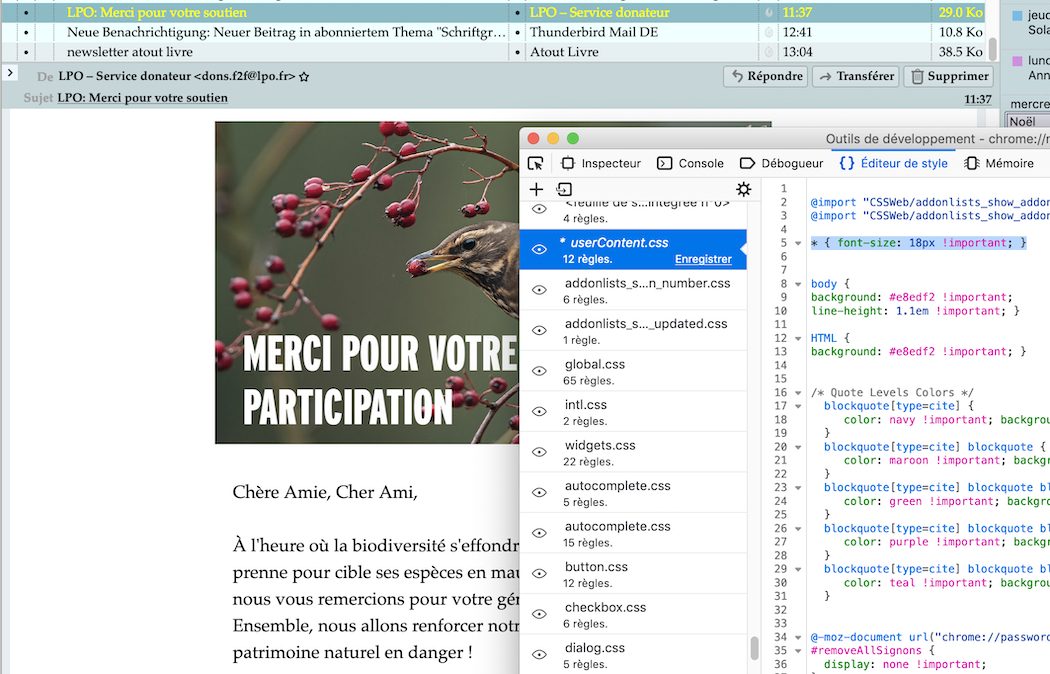1050x674 pixels.
Task: Create a new style sheet with plus icon
Action: (x=537, y=189)
